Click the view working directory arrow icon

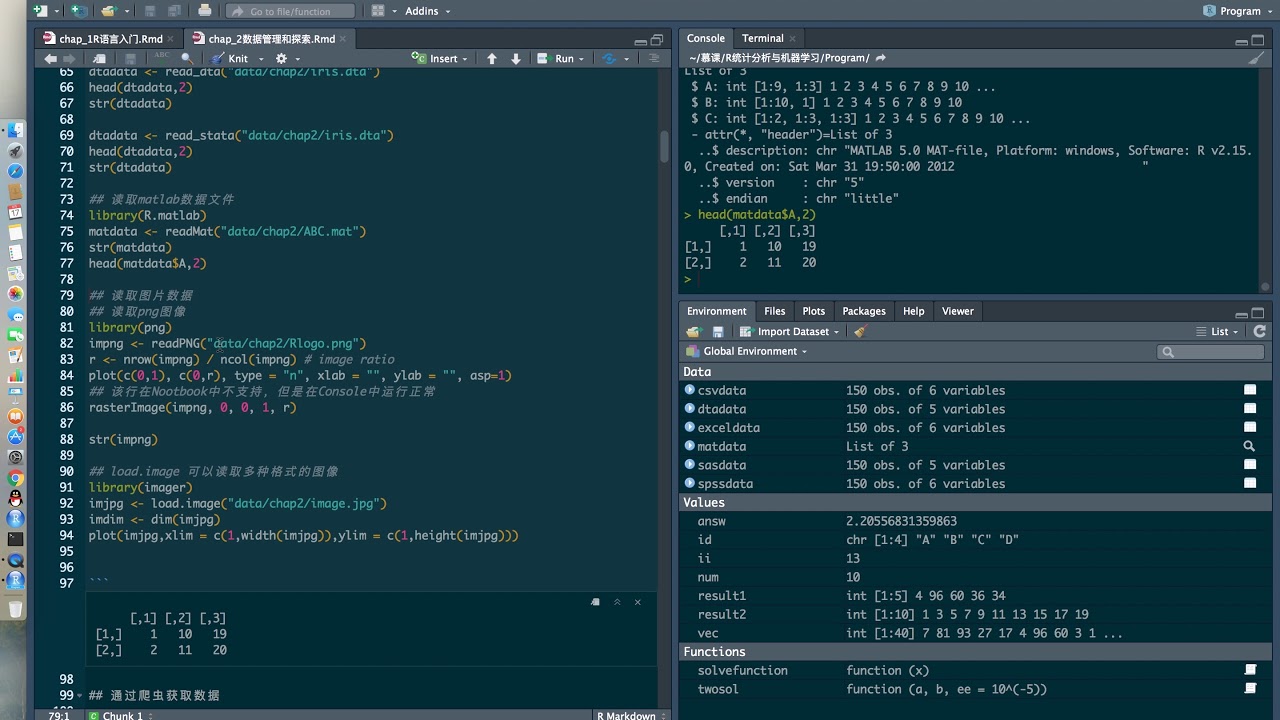(x=881, y=58)
